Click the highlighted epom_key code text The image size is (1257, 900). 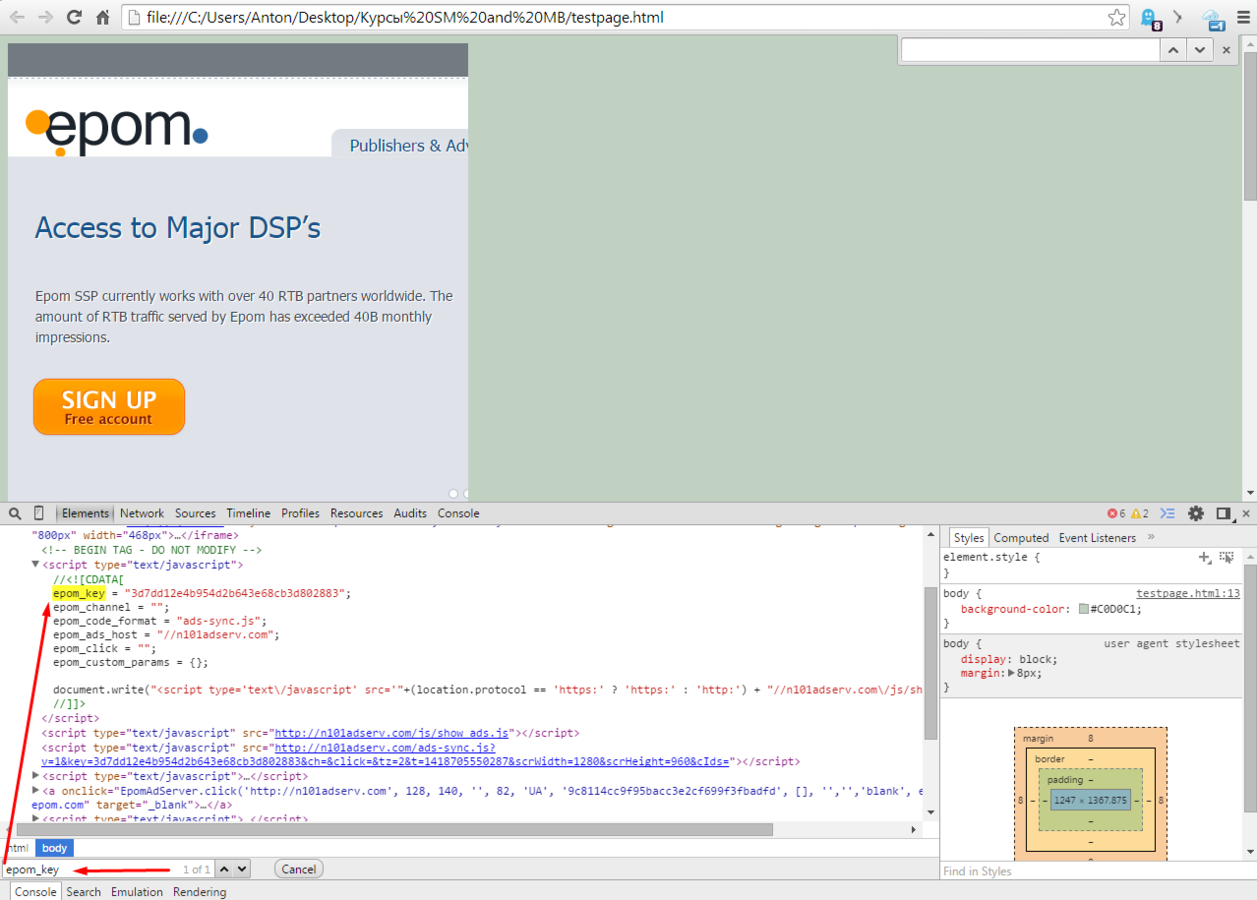click(79, 593)
